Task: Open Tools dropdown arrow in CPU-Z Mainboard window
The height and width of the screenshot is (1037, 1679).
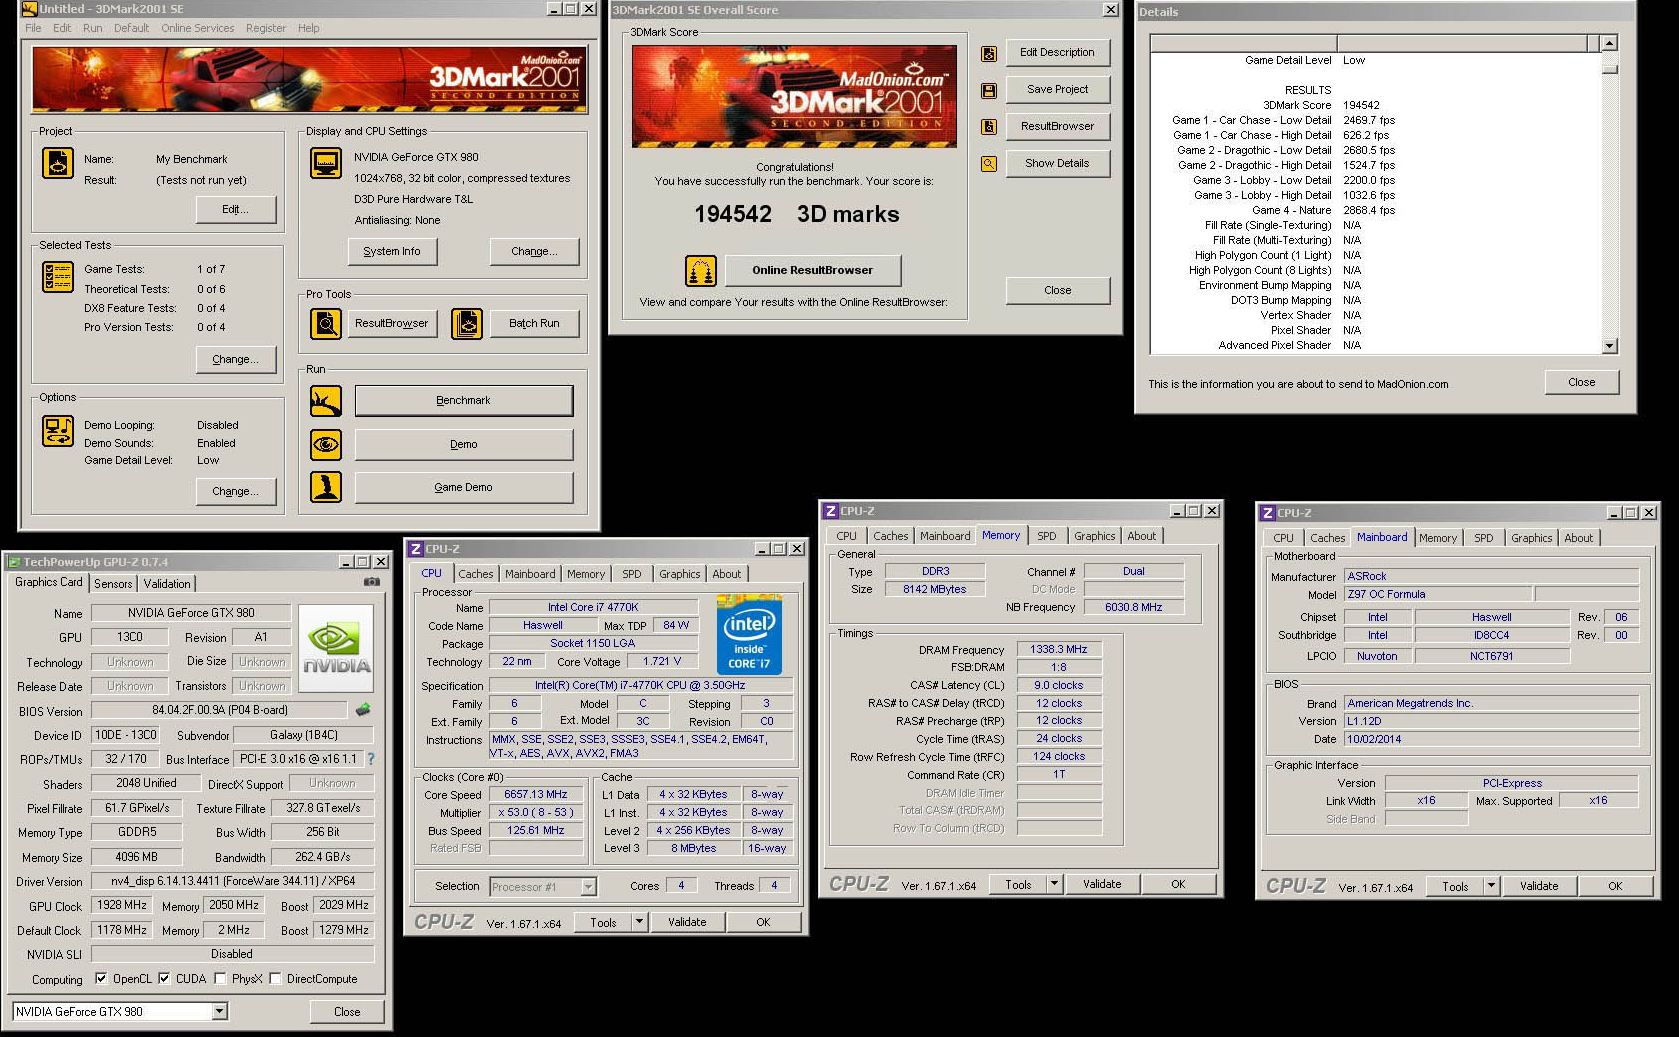Action: pyautogui.click(x=1491, y=886)
